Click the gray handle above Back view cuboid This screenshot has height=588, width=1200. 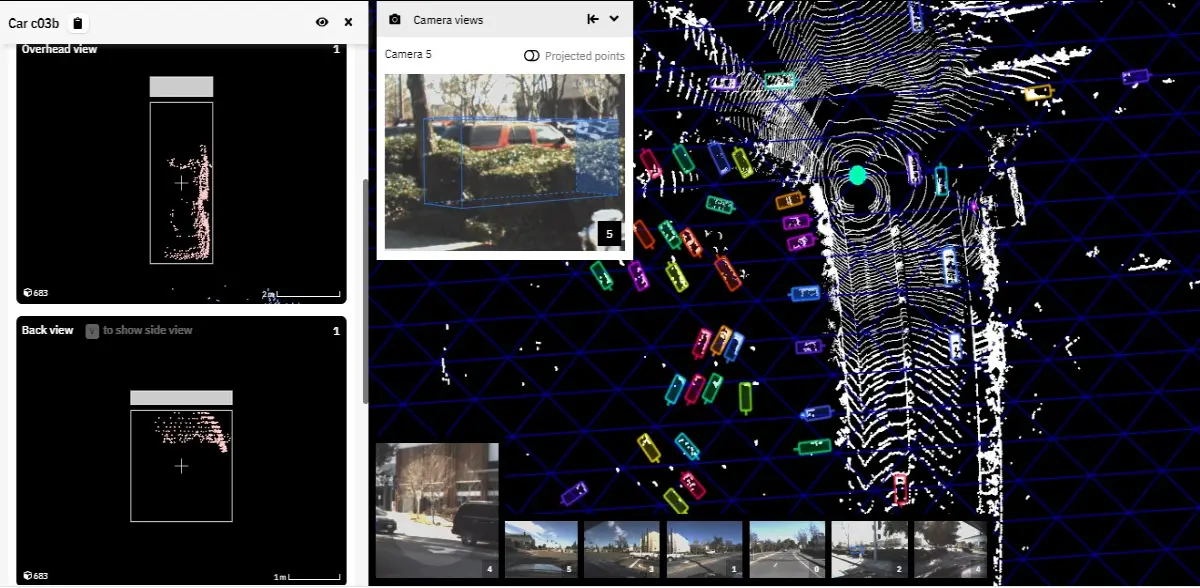click(x=181, y=398)
